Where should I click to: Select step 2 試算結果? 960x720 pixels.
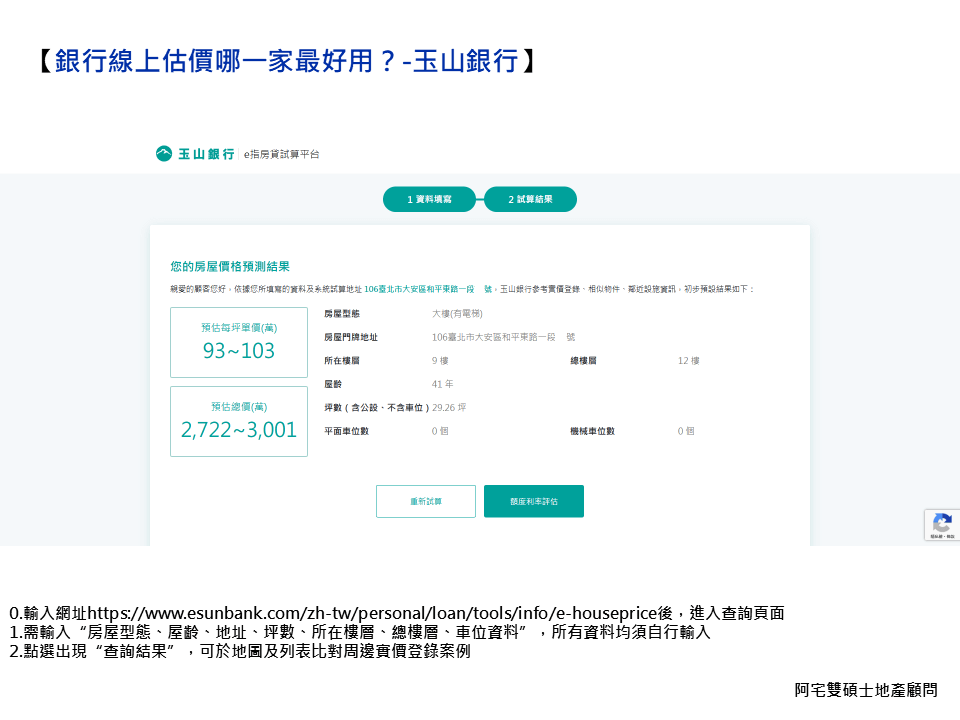(530, 199)
